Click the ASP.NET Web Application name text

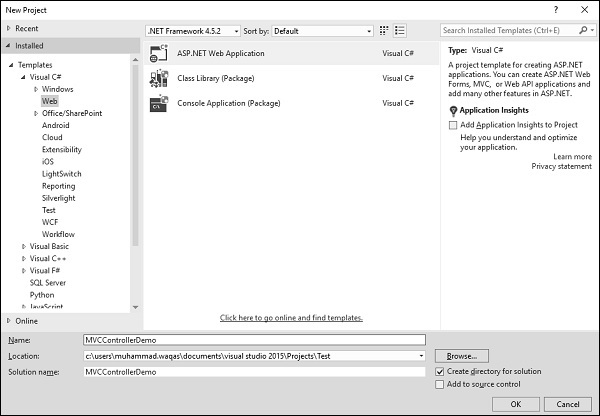(221, 54)
